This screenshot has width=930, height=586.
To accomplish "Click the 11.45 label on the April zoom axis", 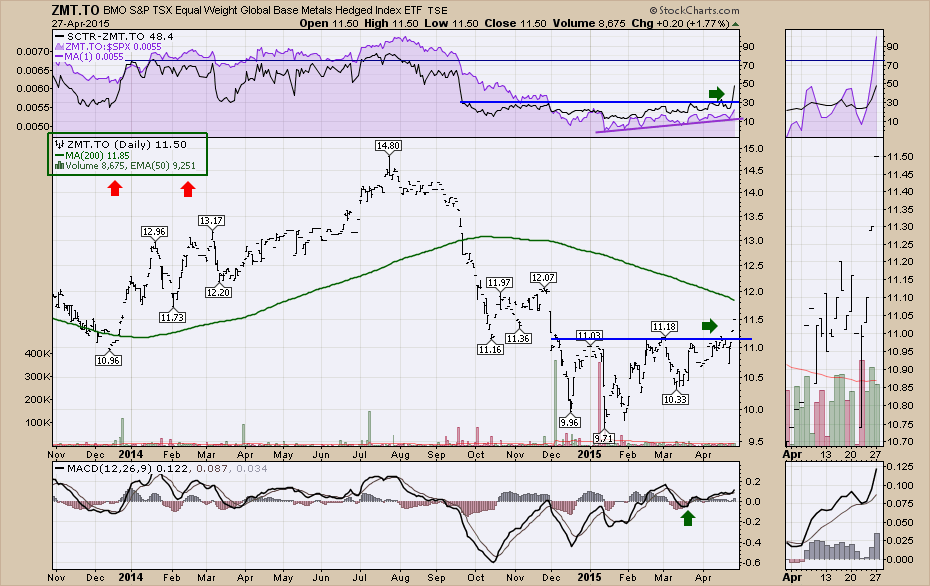I will (x=901, y=174).
